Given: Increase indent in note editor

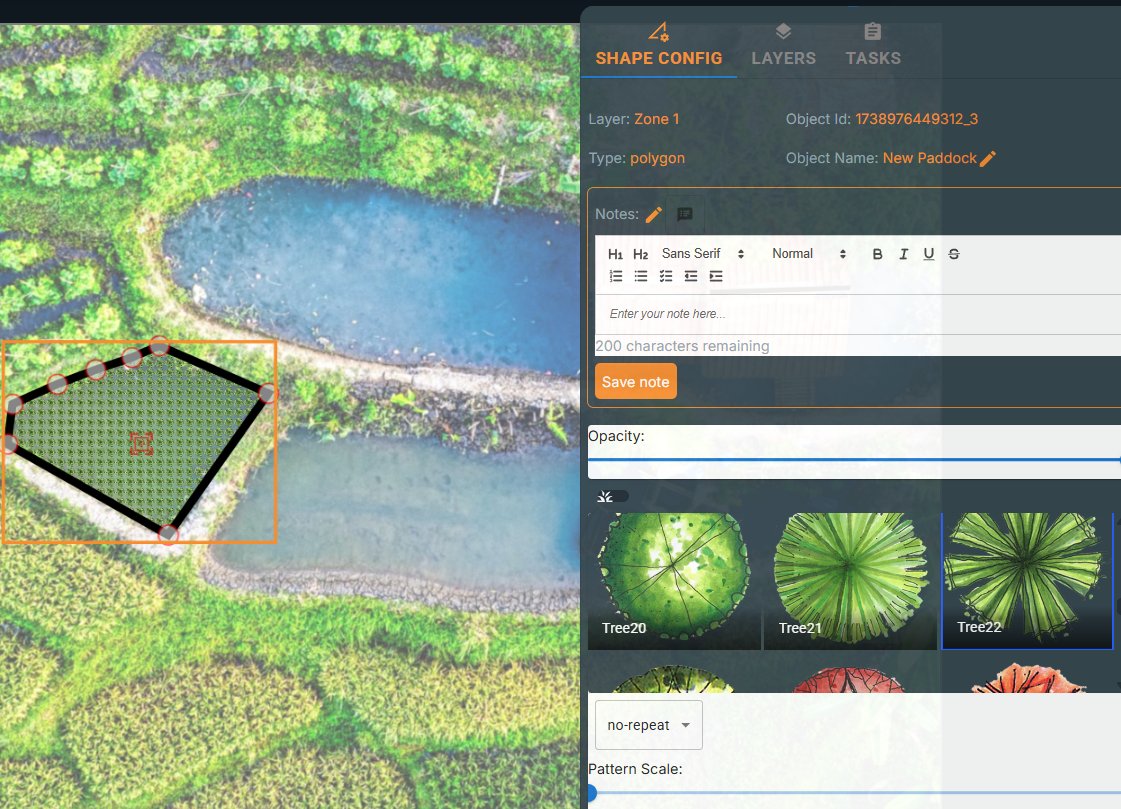Looking at the screenshot, I should (x=716, y=277).
